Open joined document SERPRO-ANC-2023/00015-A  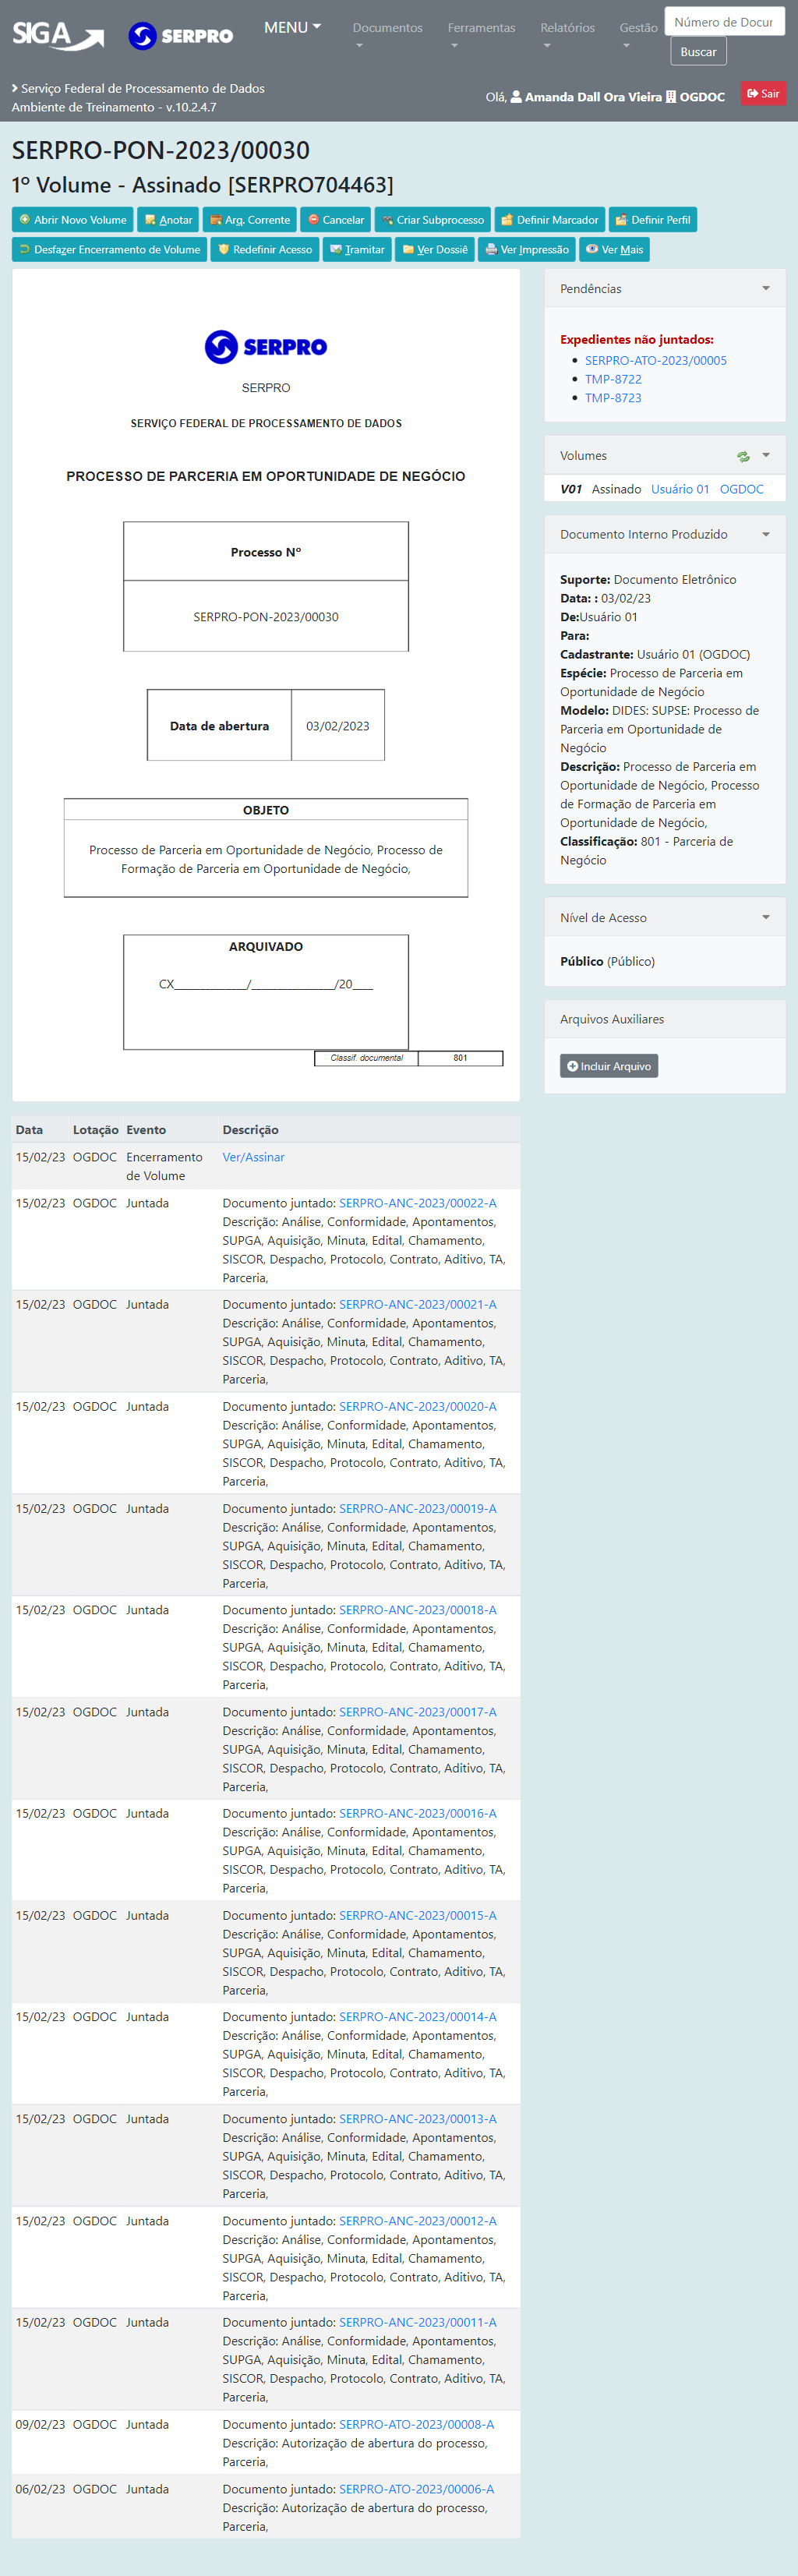[417, 1916]
